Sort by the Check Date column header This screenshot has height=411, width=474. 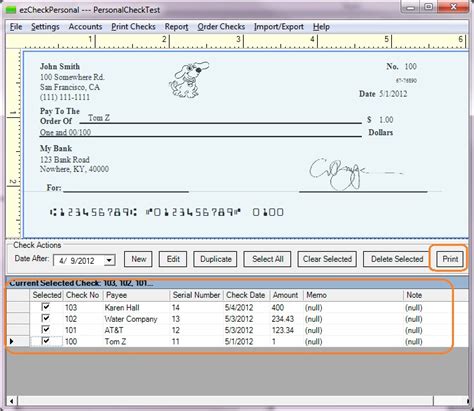[246, 295]
